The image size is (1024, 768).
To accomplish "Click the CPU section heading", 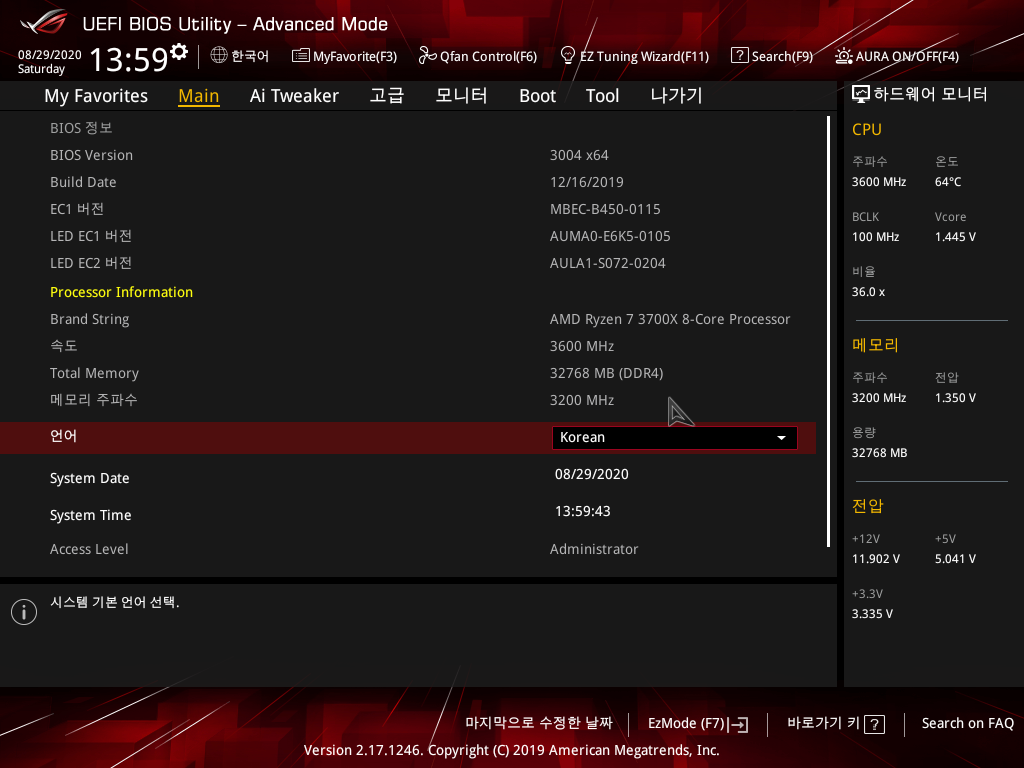I will click(867, 129).
